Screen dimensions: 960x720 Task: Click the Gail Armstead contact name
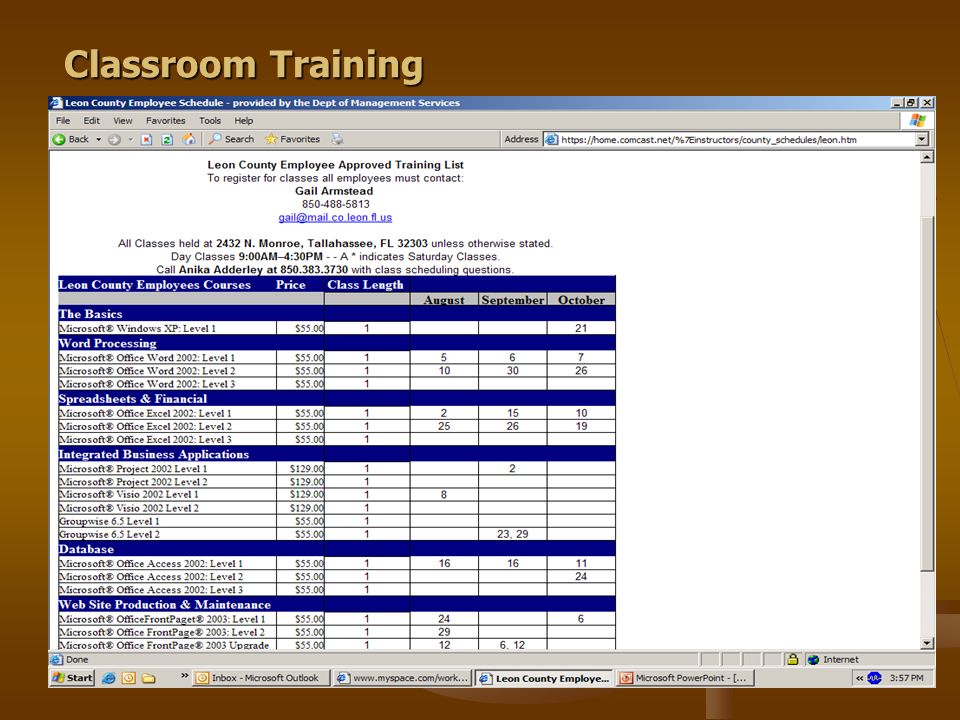pyautogui.click(x=334, y=191)
